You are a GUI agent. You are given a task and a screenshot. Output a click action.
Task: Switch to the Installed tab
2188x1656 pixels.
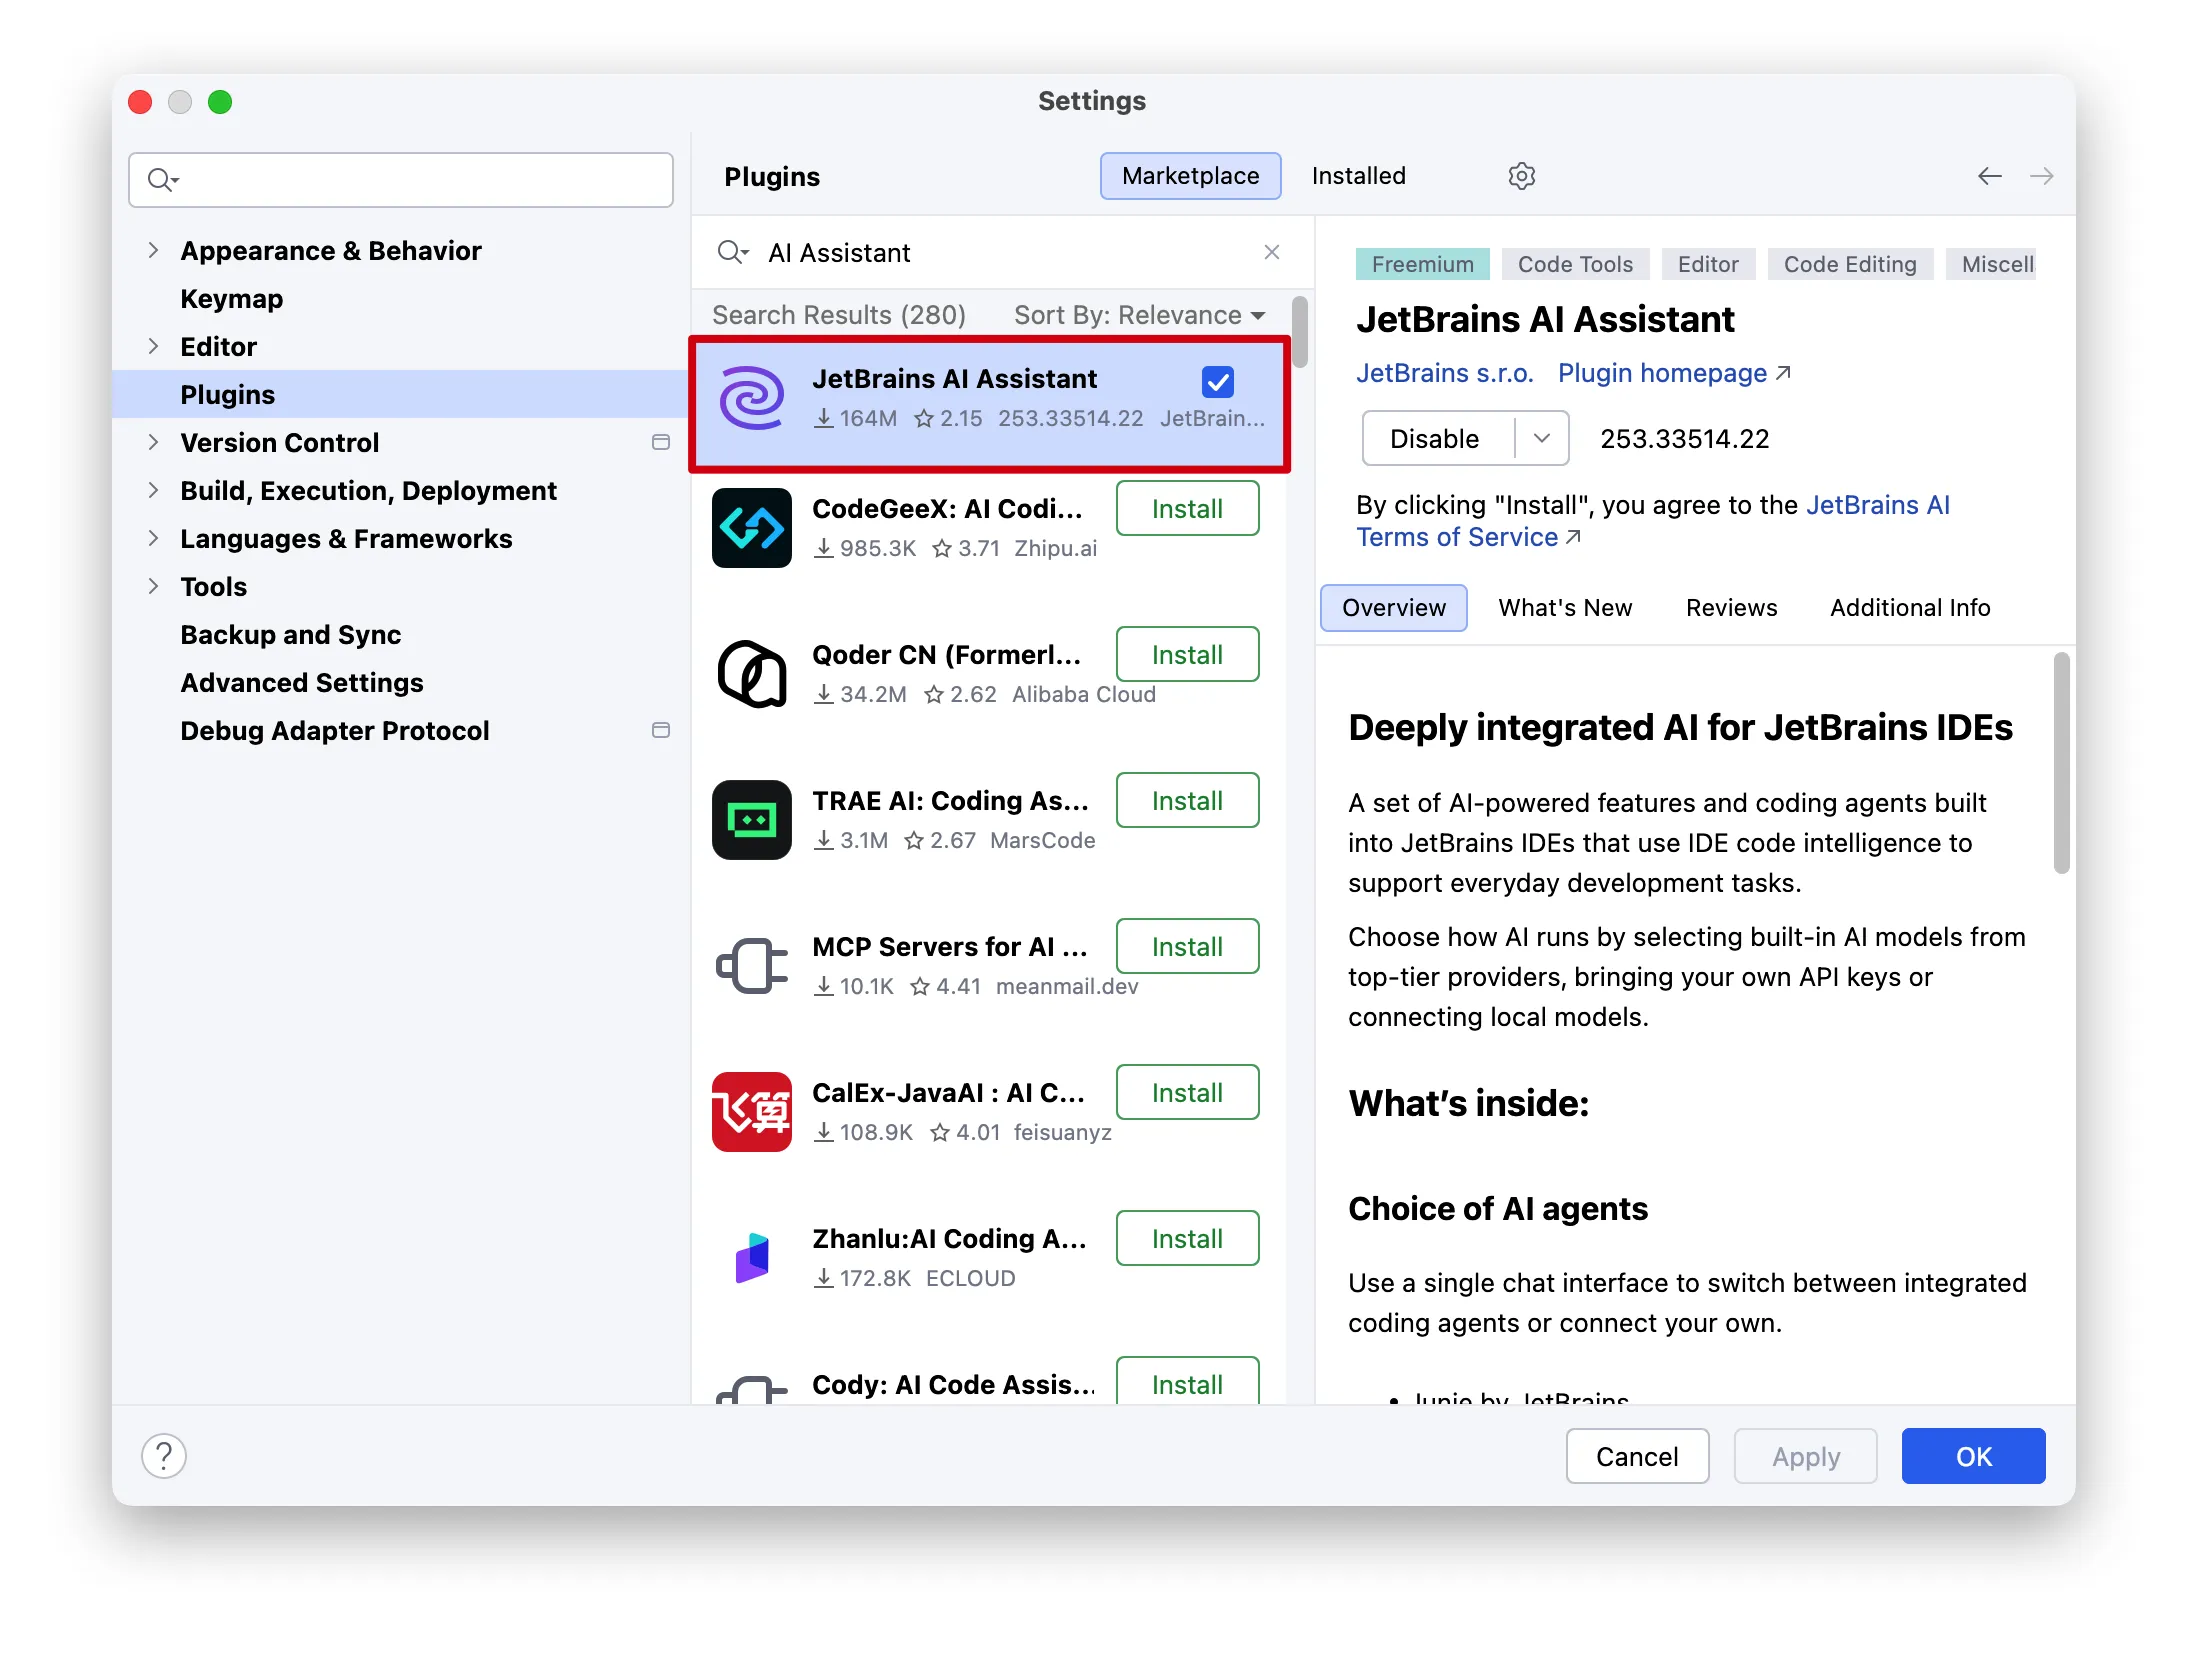click(x=1358, y=176)
